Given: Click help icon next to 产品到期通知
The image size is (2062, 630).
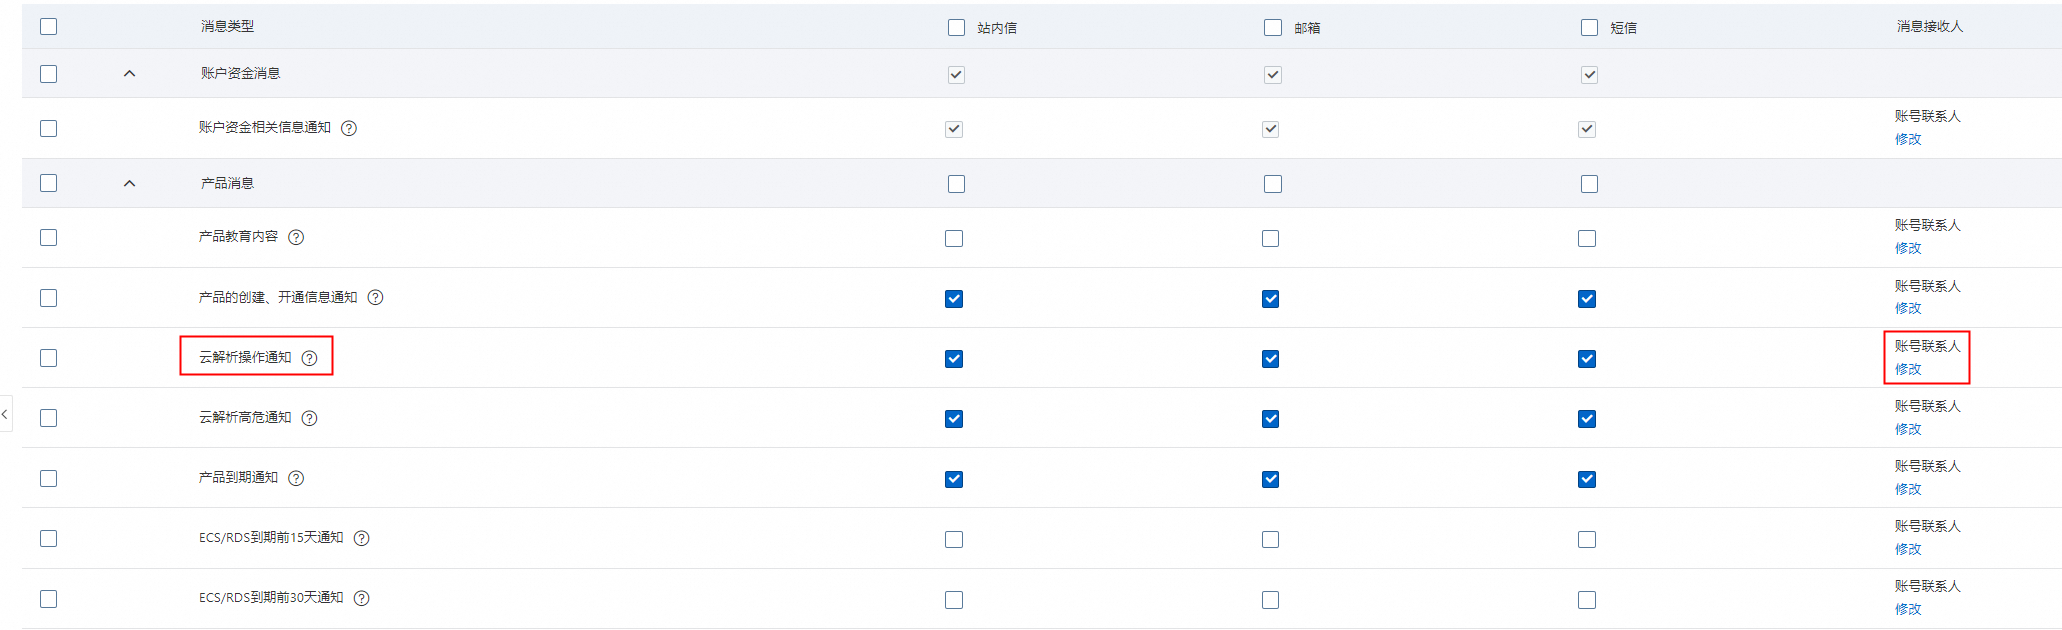Looking at the screenshot, I should pos(296,478).
